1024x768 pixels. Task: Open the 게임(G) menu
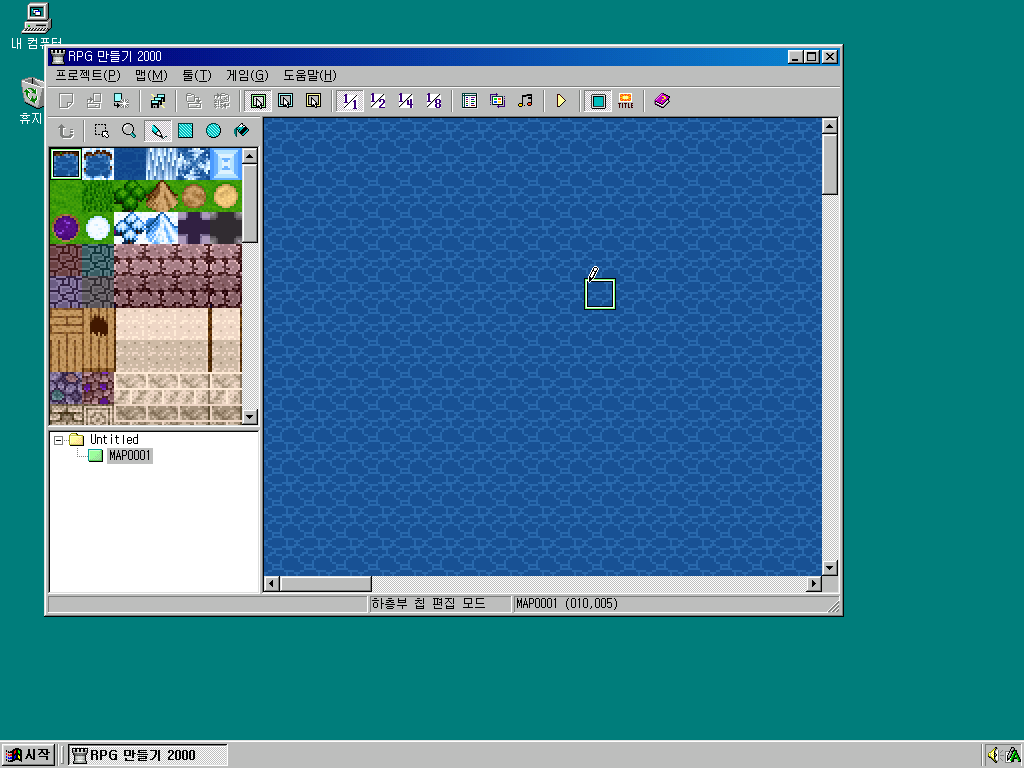[x=247, y=76]
